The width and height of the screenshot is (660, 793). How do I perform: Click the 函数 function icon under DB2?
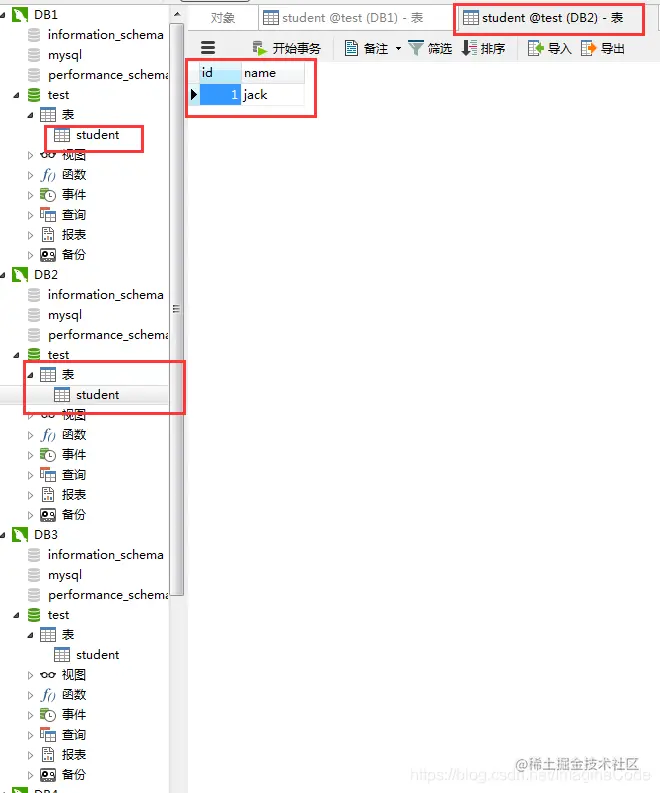48,434
